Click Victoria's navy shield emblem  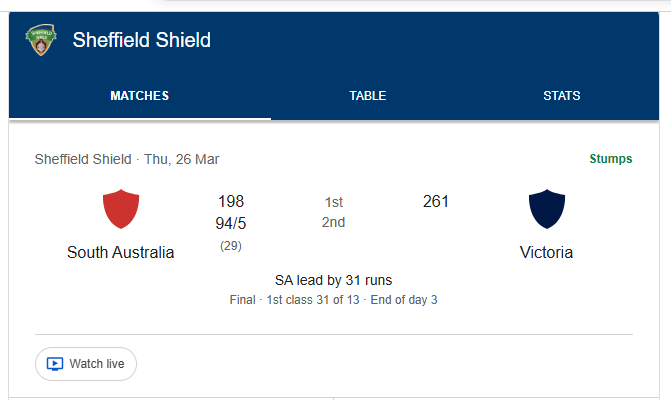click(547, 209)
